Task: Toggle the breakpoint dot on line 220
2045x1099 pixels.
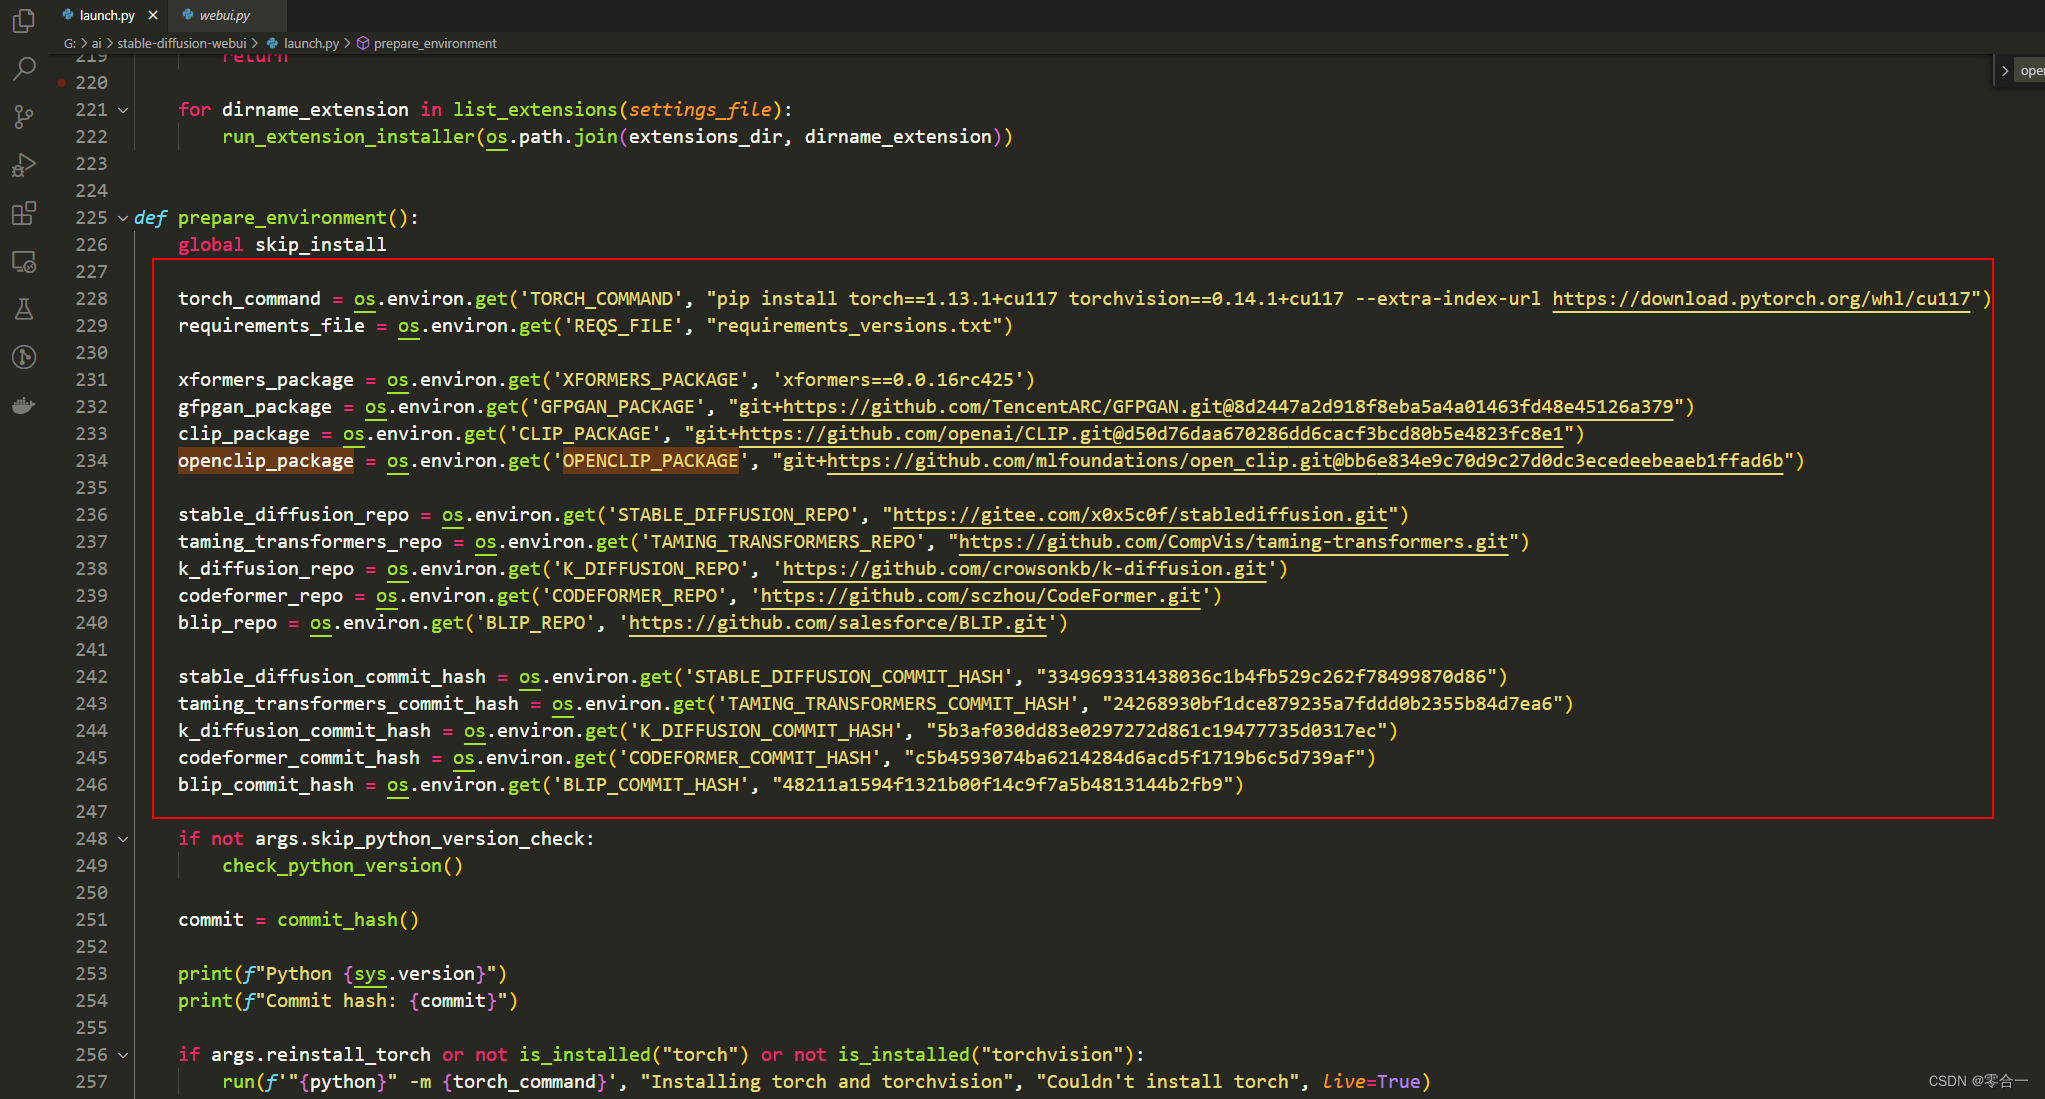Action: [x=62, y=83]
